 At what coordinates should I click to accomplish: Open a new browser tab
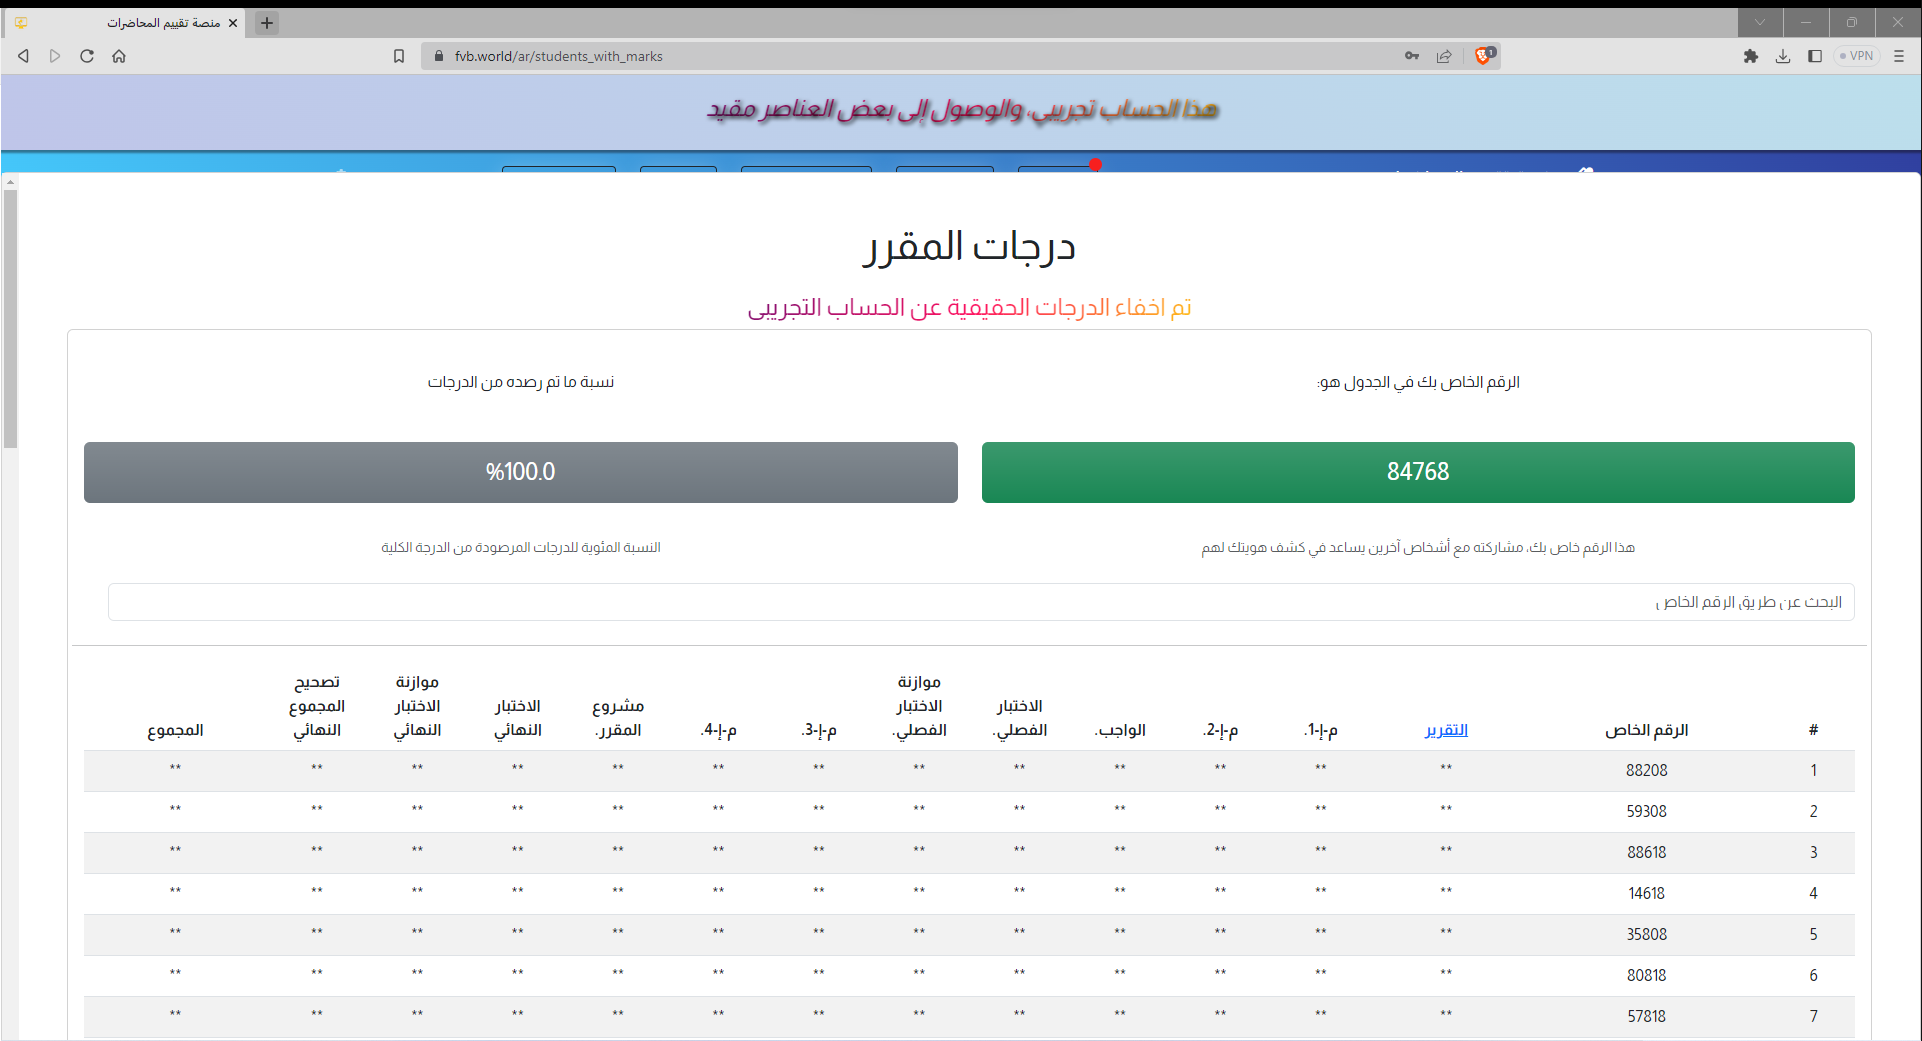coord(267,23)
